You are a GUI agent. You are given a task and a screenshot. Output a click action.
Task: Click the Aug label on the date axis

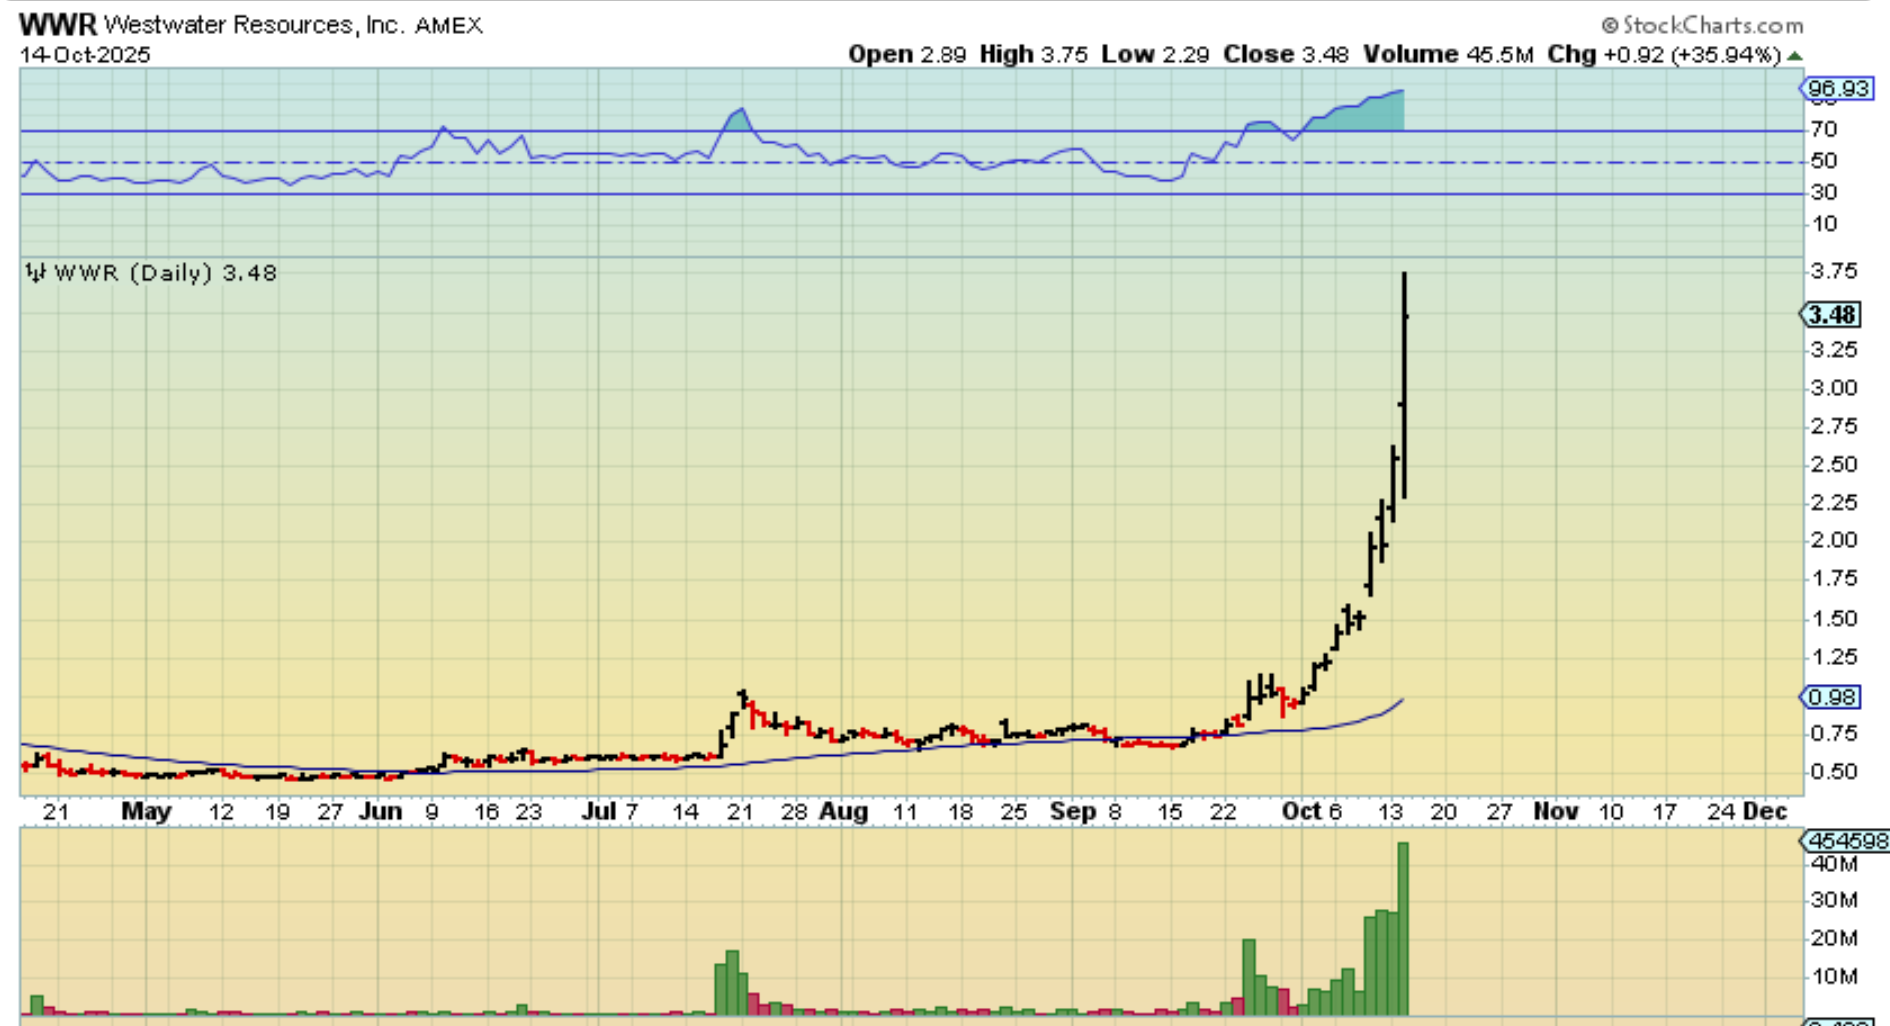(x=843, y=811)
